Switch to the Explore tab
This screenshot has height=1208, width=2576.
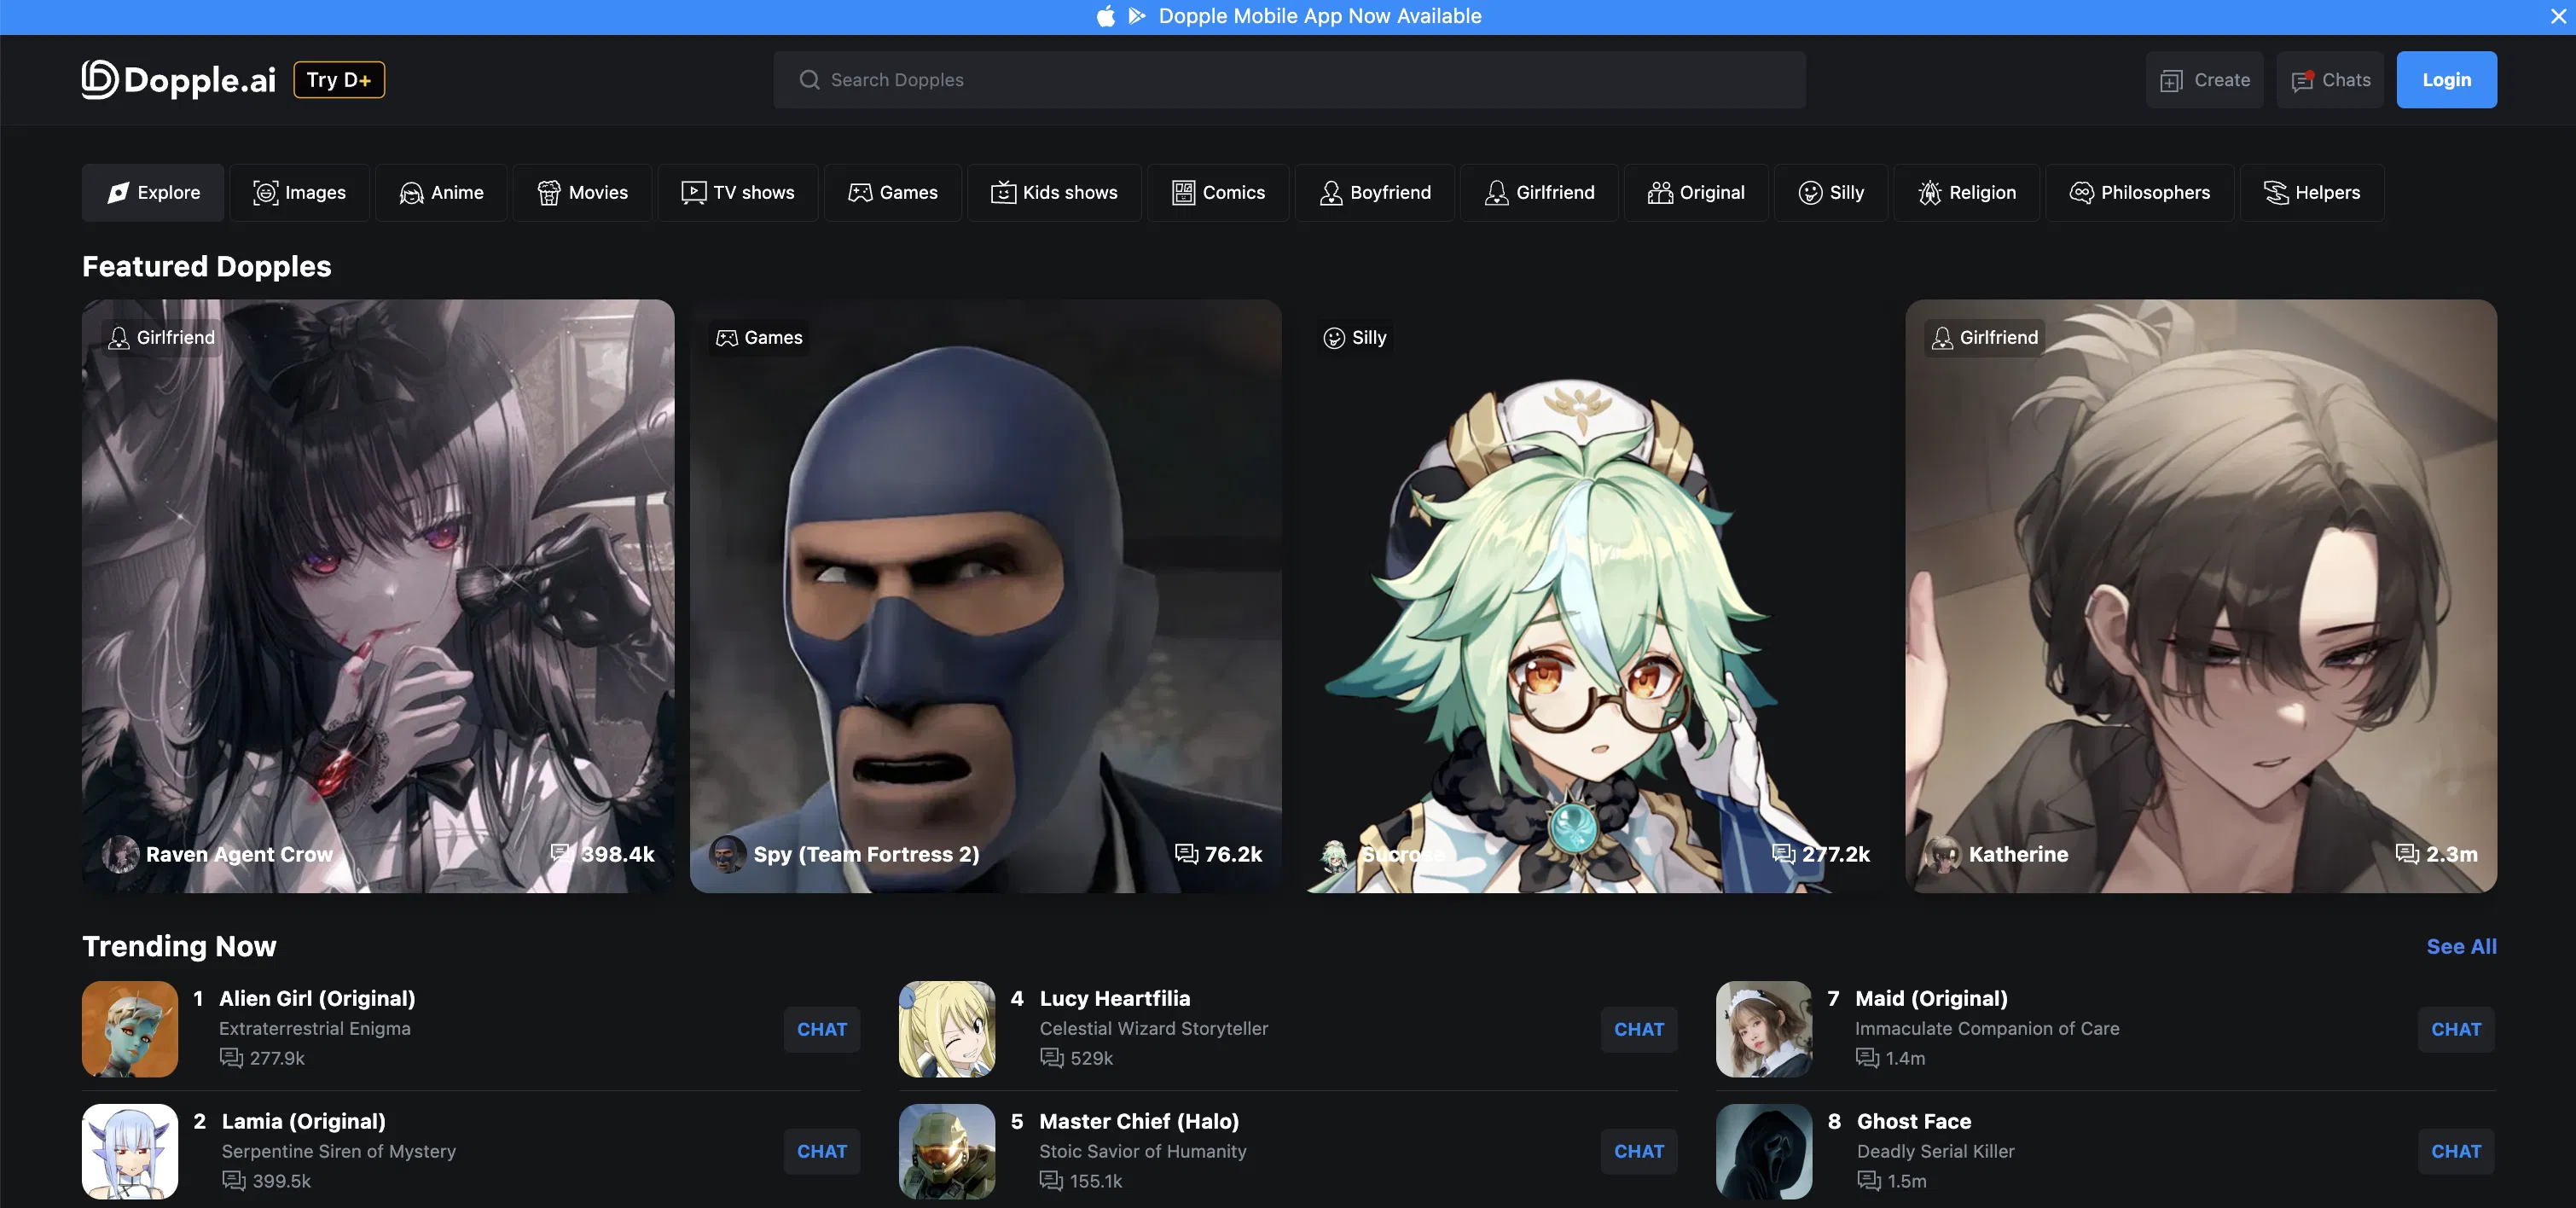(152, 193)
